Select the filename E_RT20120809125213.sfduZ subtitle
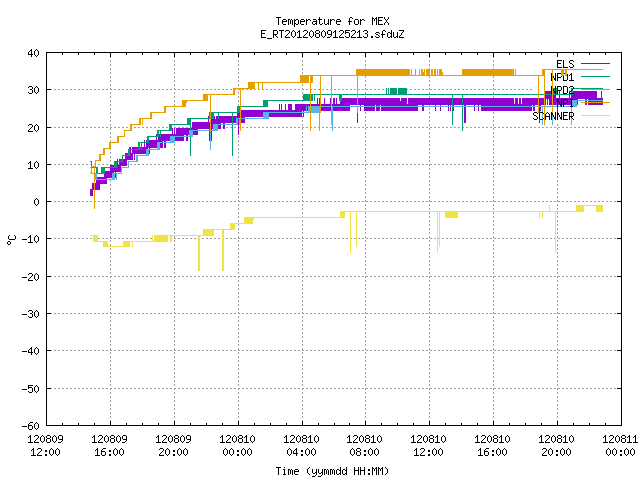Viewport: 640px width, 480px height. tap(332, 34)
